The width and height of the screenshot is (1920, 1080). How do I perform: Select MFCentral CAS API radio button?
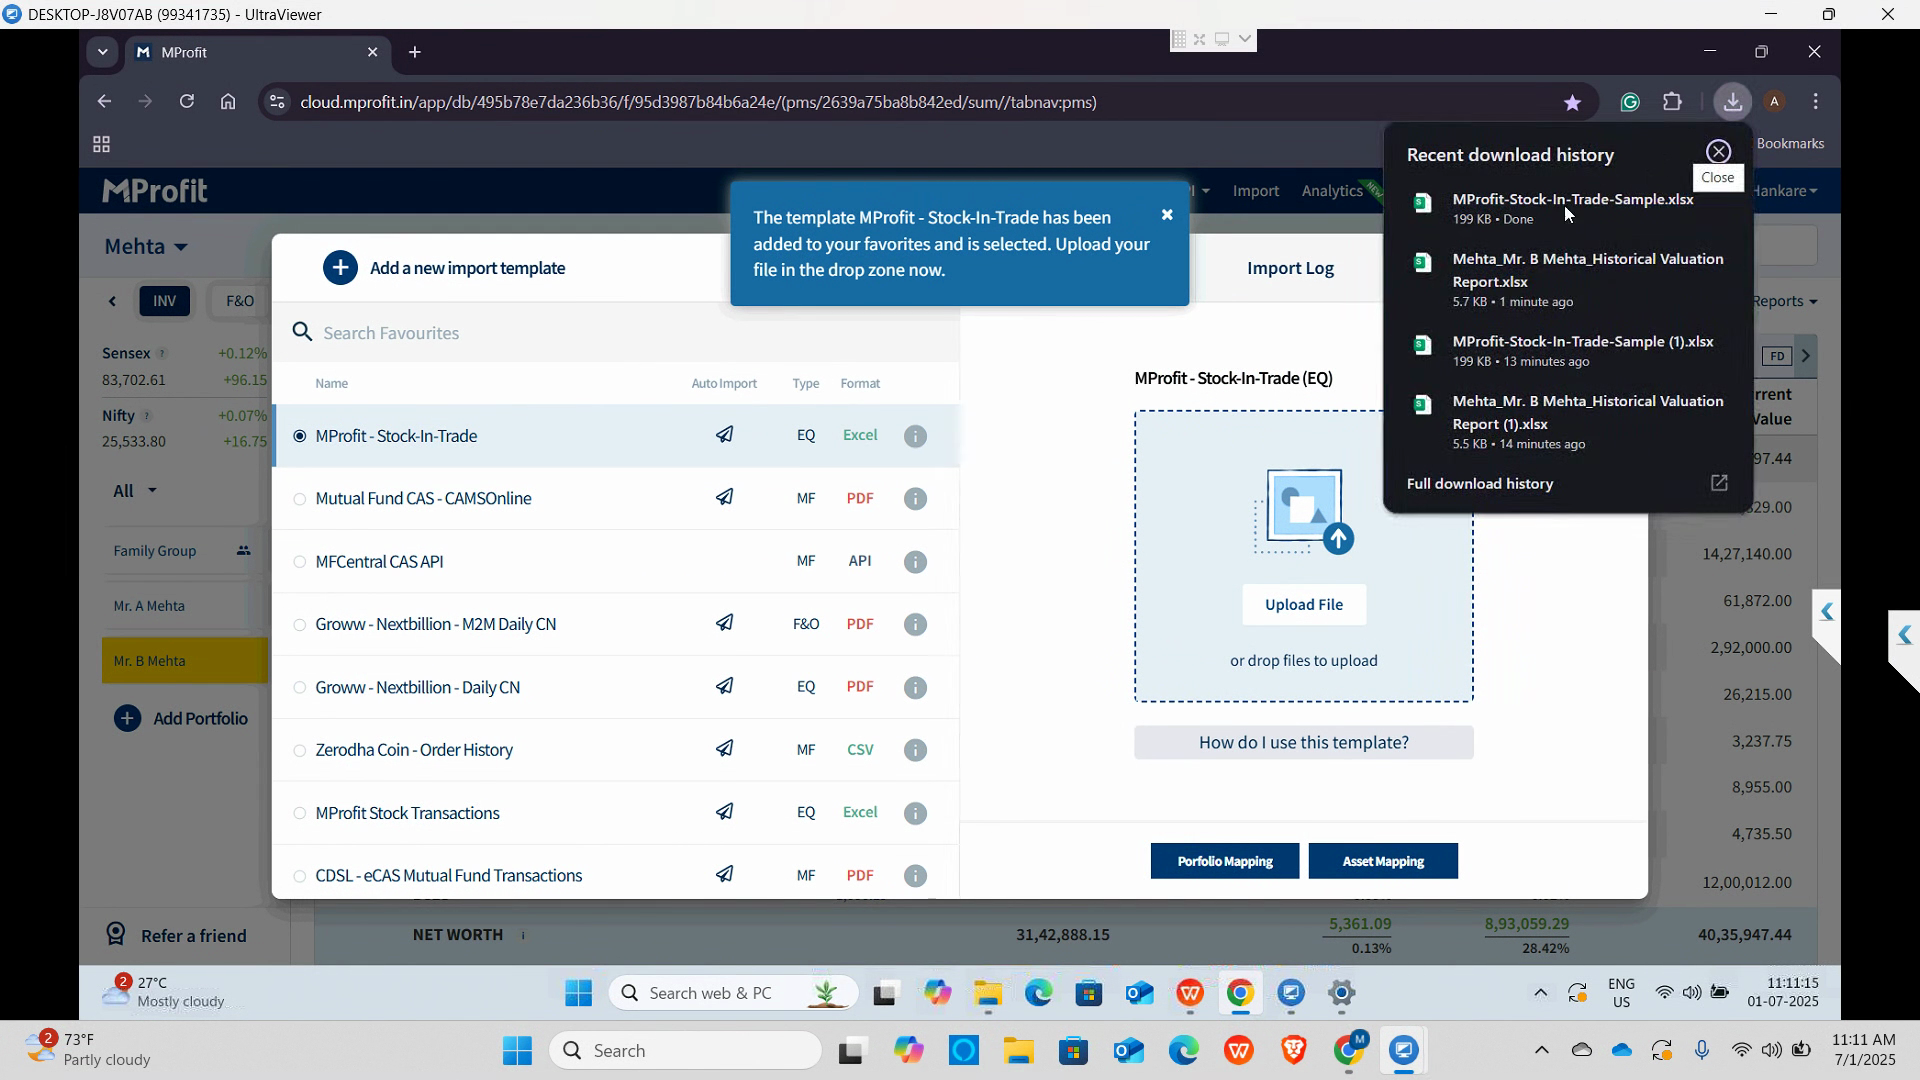click(299, 562)
